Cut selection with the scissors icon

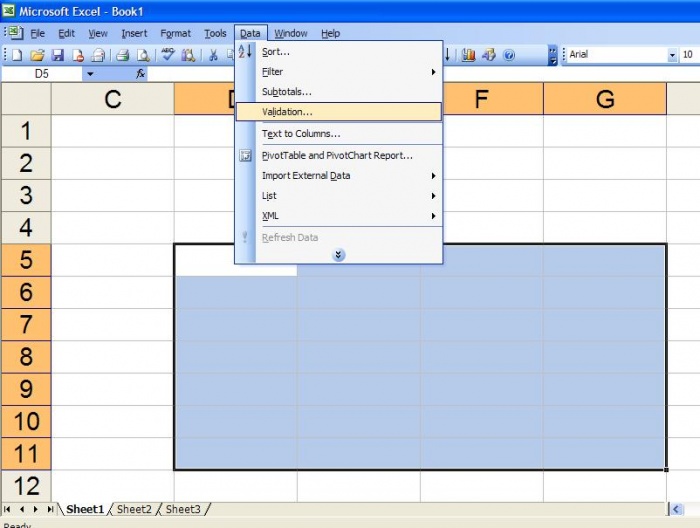(213, 55)
